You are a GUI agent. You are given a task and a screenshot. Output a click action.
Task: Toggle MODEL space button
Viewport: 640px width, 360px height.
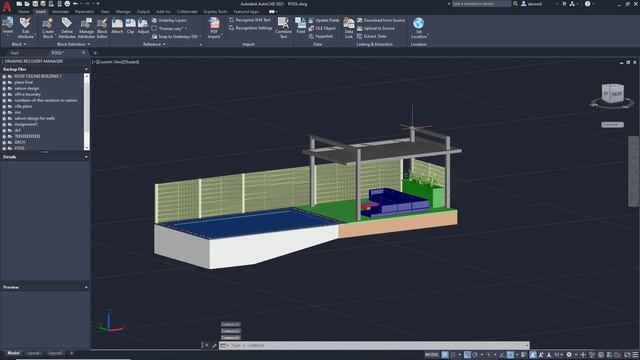[432, 355]
